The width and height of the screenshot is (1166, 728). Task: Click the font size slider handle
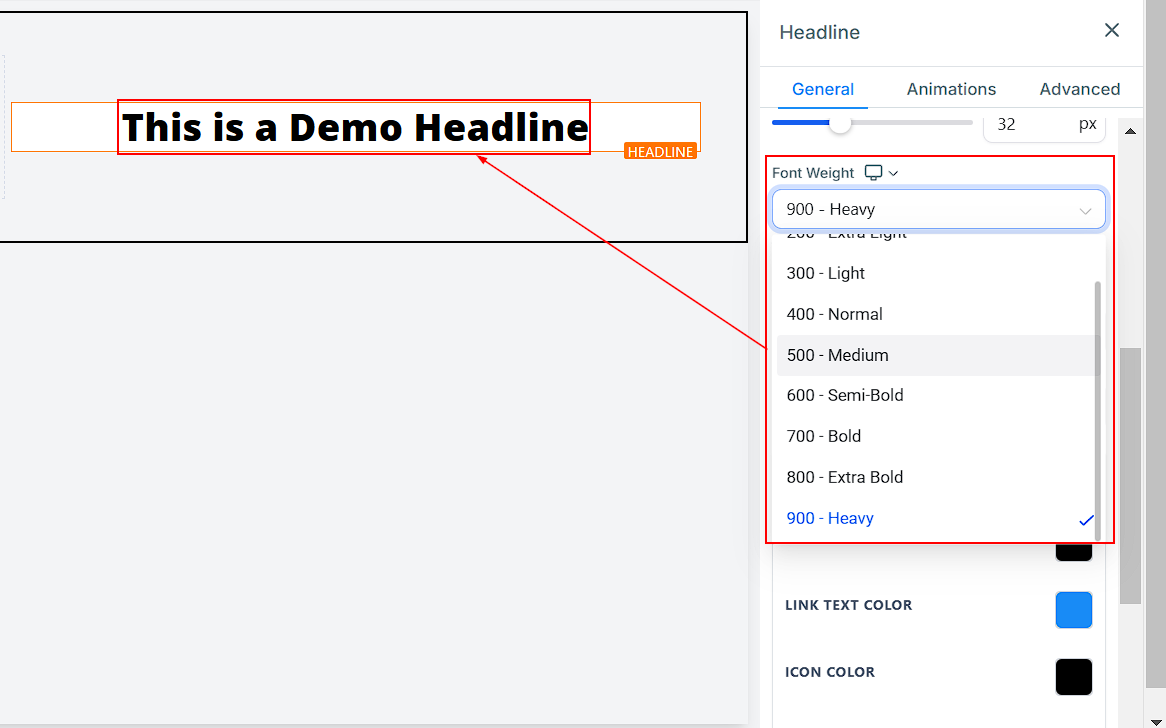point(840,123)
